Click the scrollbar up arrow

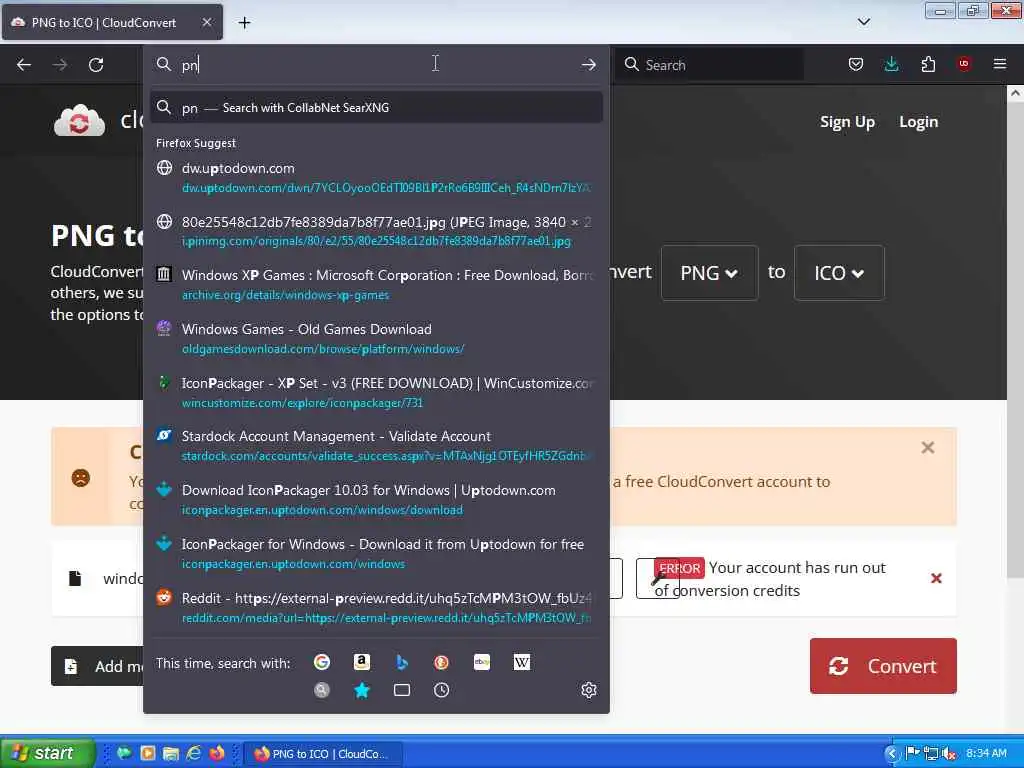coord(1015,93)
